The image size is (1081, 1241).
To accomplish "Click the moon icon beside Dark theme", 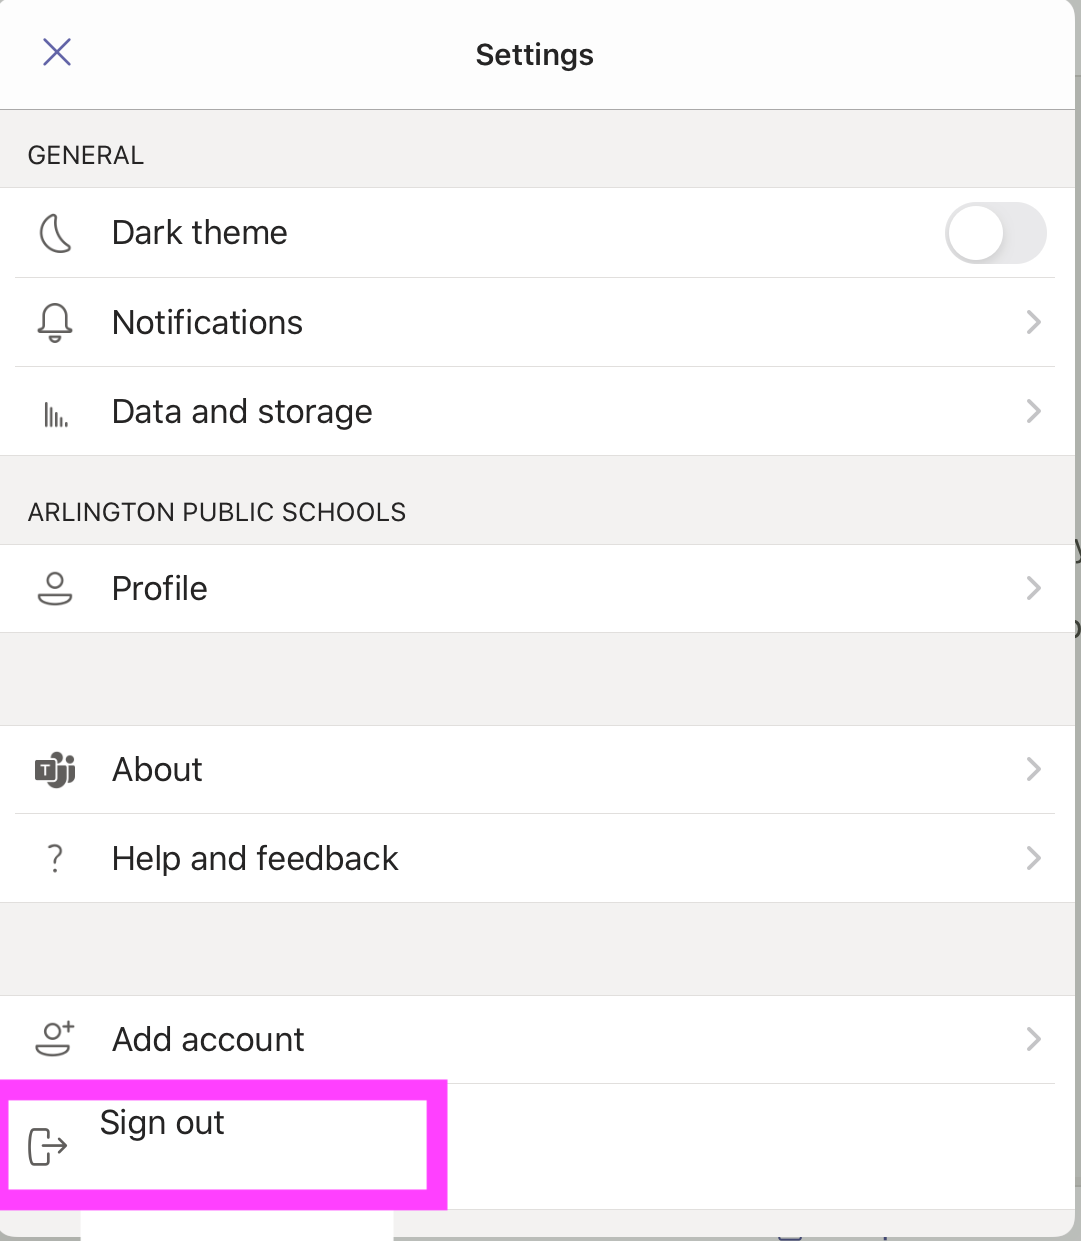I will [x=55, y=234].
